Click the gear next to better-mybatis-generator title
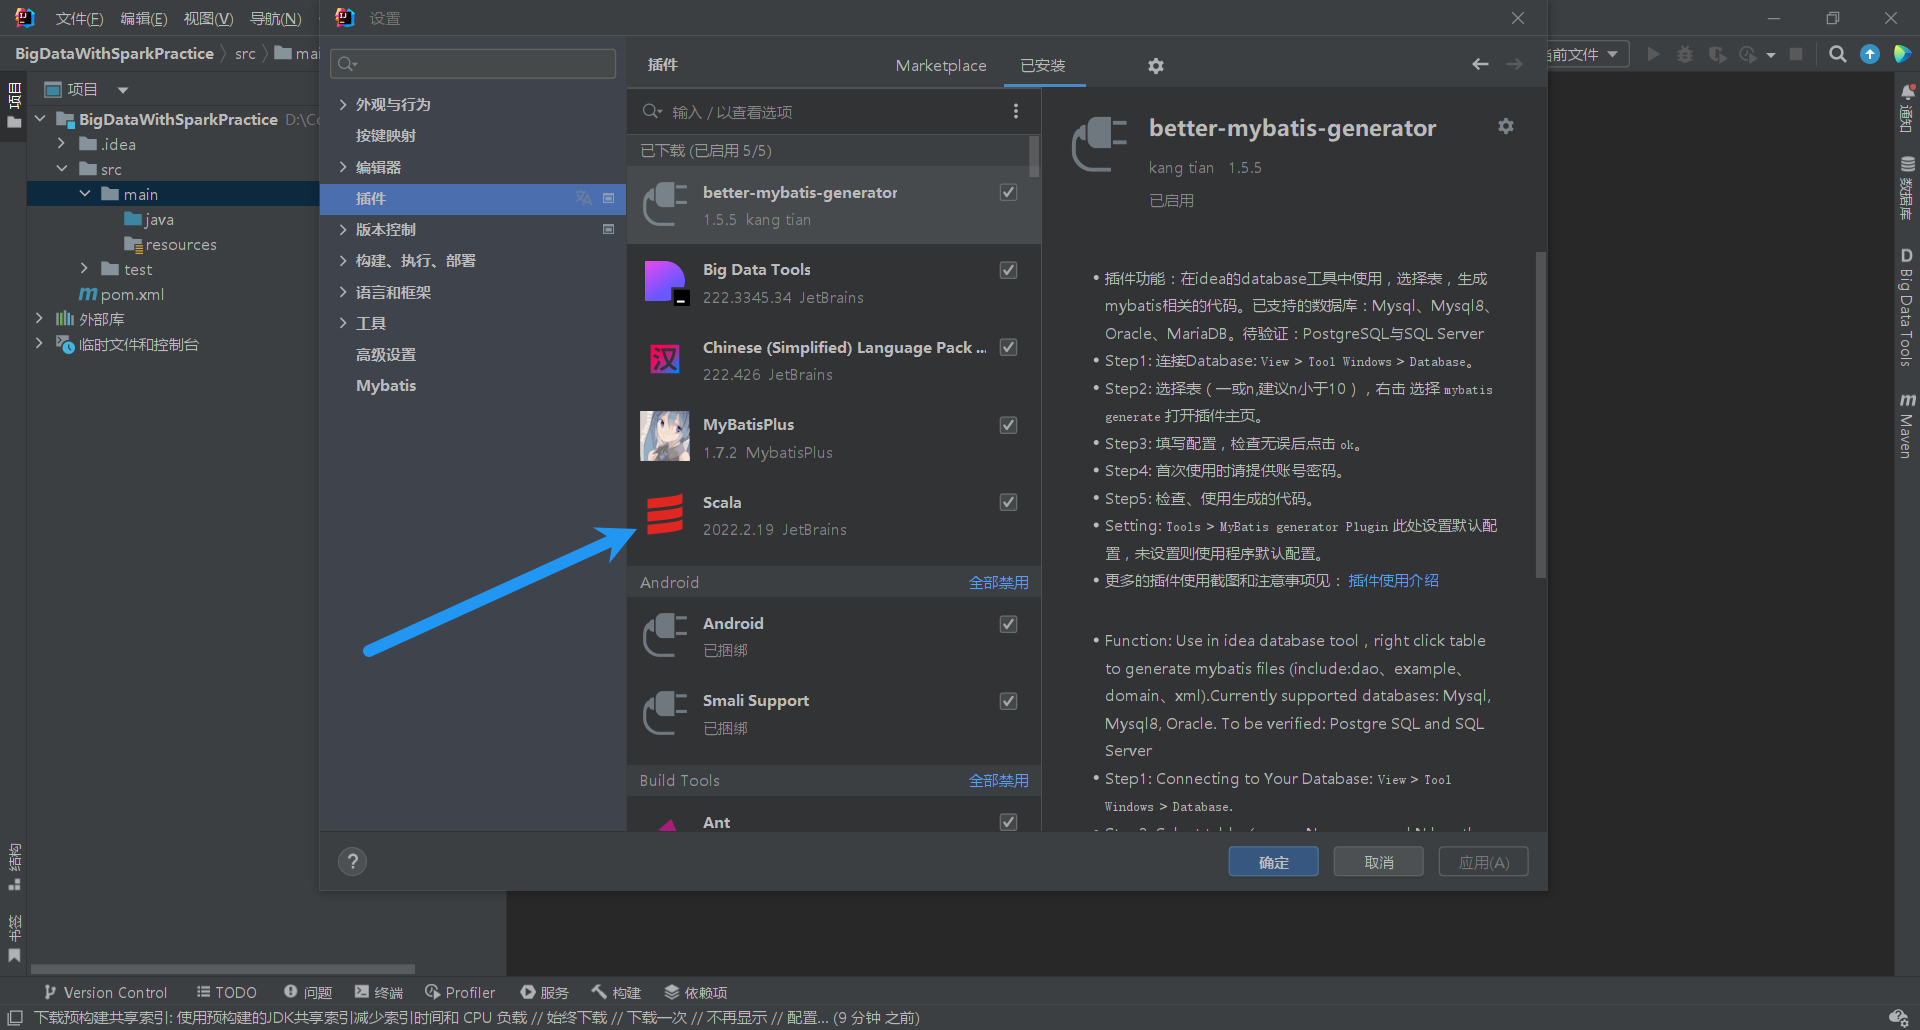 1506,126
